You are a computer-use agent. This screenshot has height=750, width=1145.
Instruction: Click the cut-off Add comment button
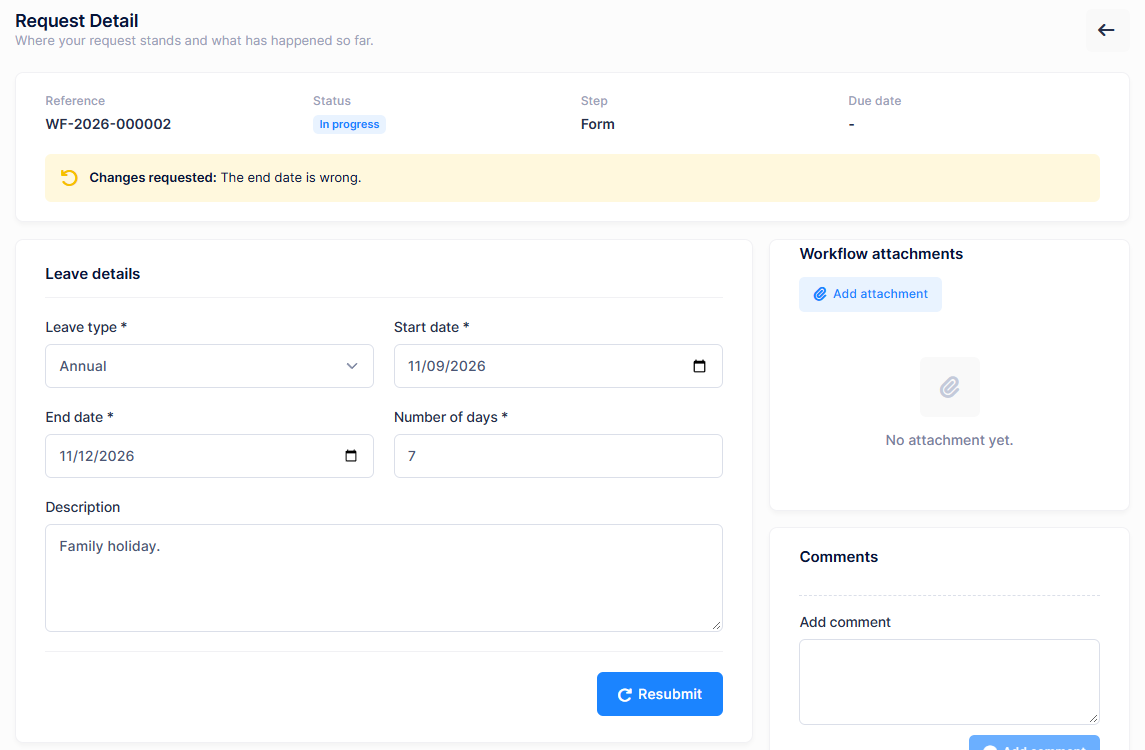point(1034,743)
